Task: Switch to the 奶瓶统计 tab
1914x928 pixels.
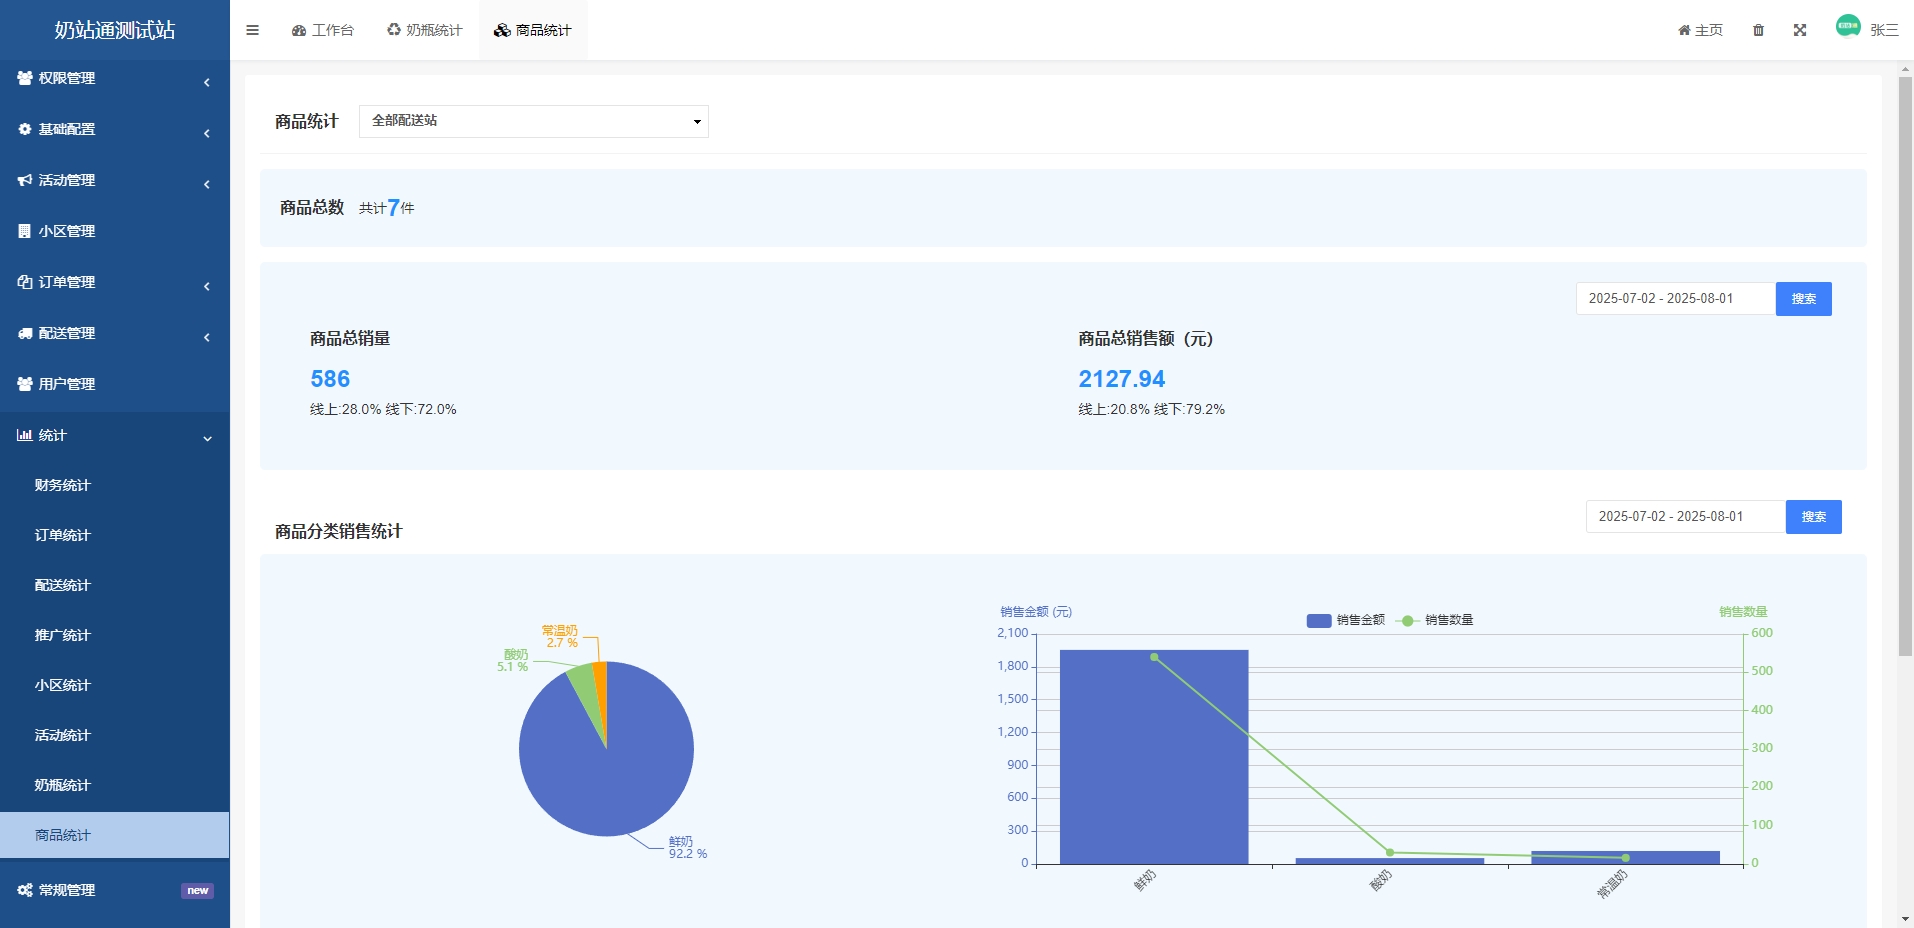Action: pyautogui.click(x=424, y=30)
